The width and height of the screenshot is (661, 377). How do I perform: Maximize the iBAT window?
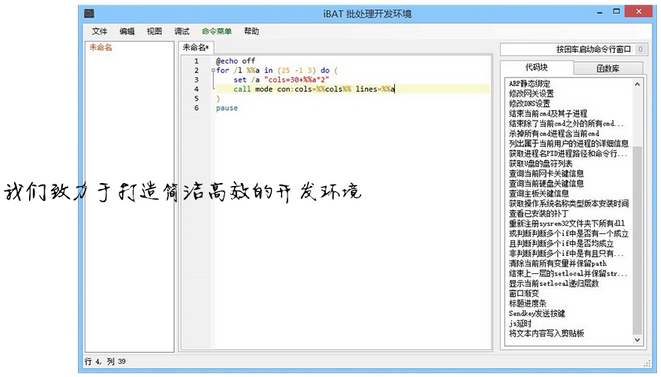(616, 12)
